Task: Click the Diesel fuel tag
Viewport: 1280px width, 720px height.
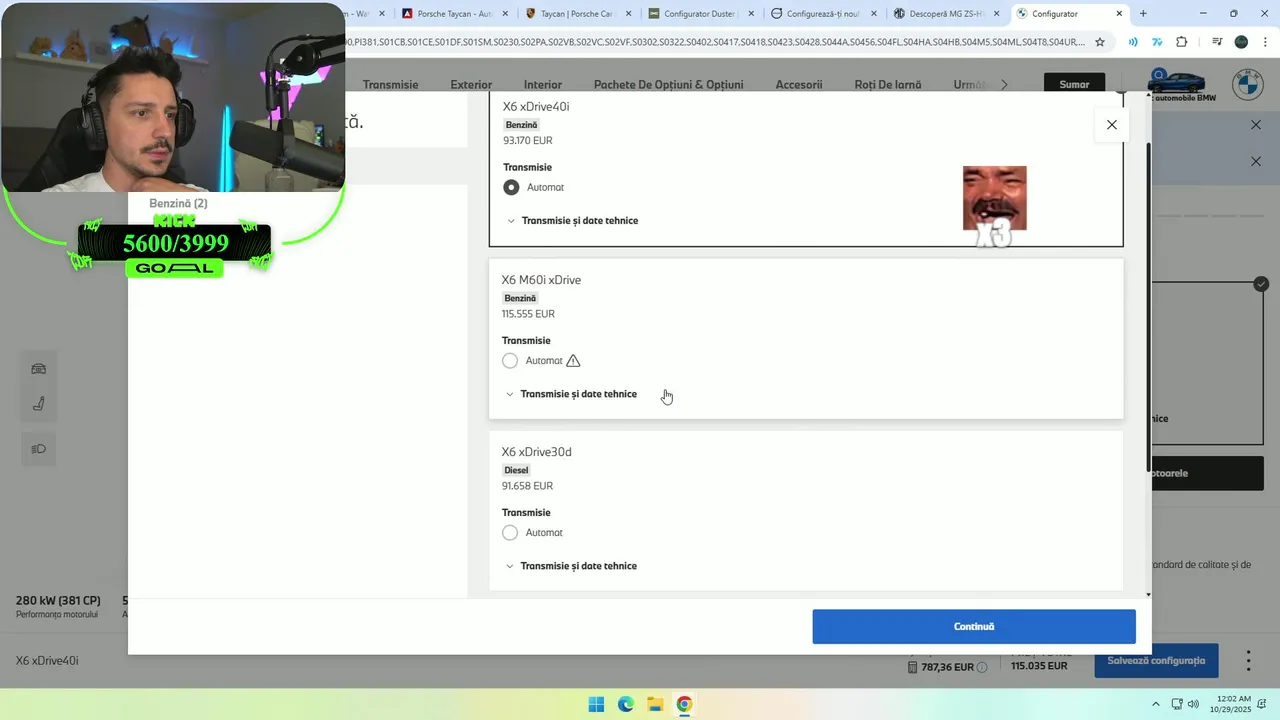Action: pyautogui.click(x=516, y=470)
